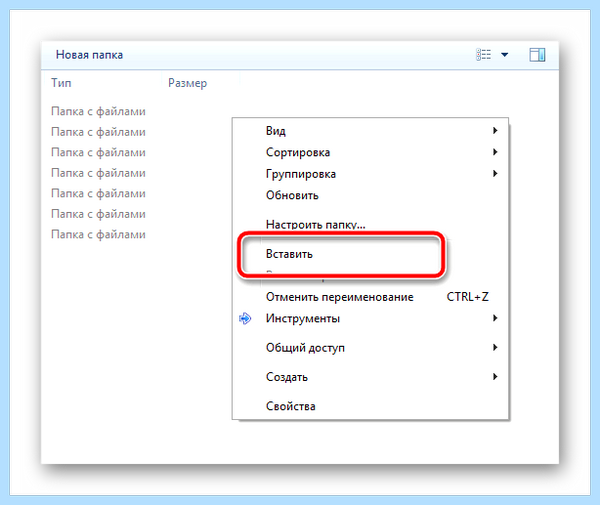Open the view options dropdown arrow
This screenshot has height=505, width=600.
(505, 55)
